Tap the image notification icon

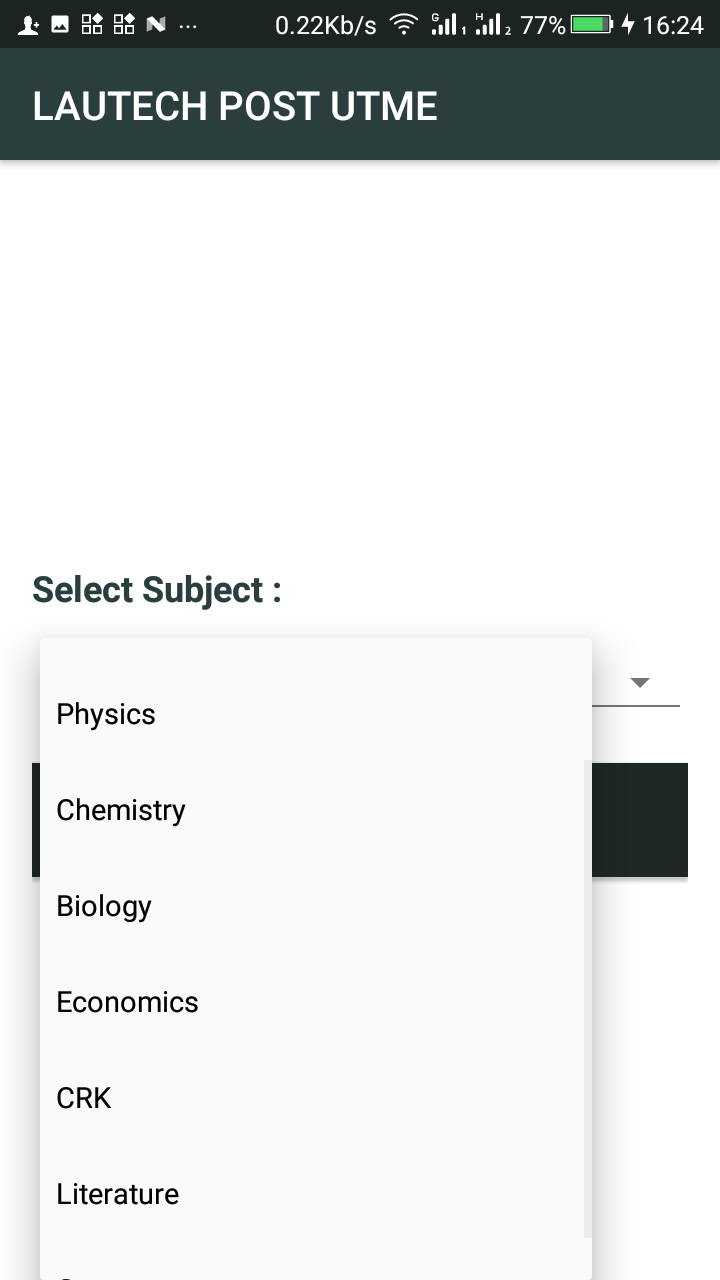coord(60,25)
